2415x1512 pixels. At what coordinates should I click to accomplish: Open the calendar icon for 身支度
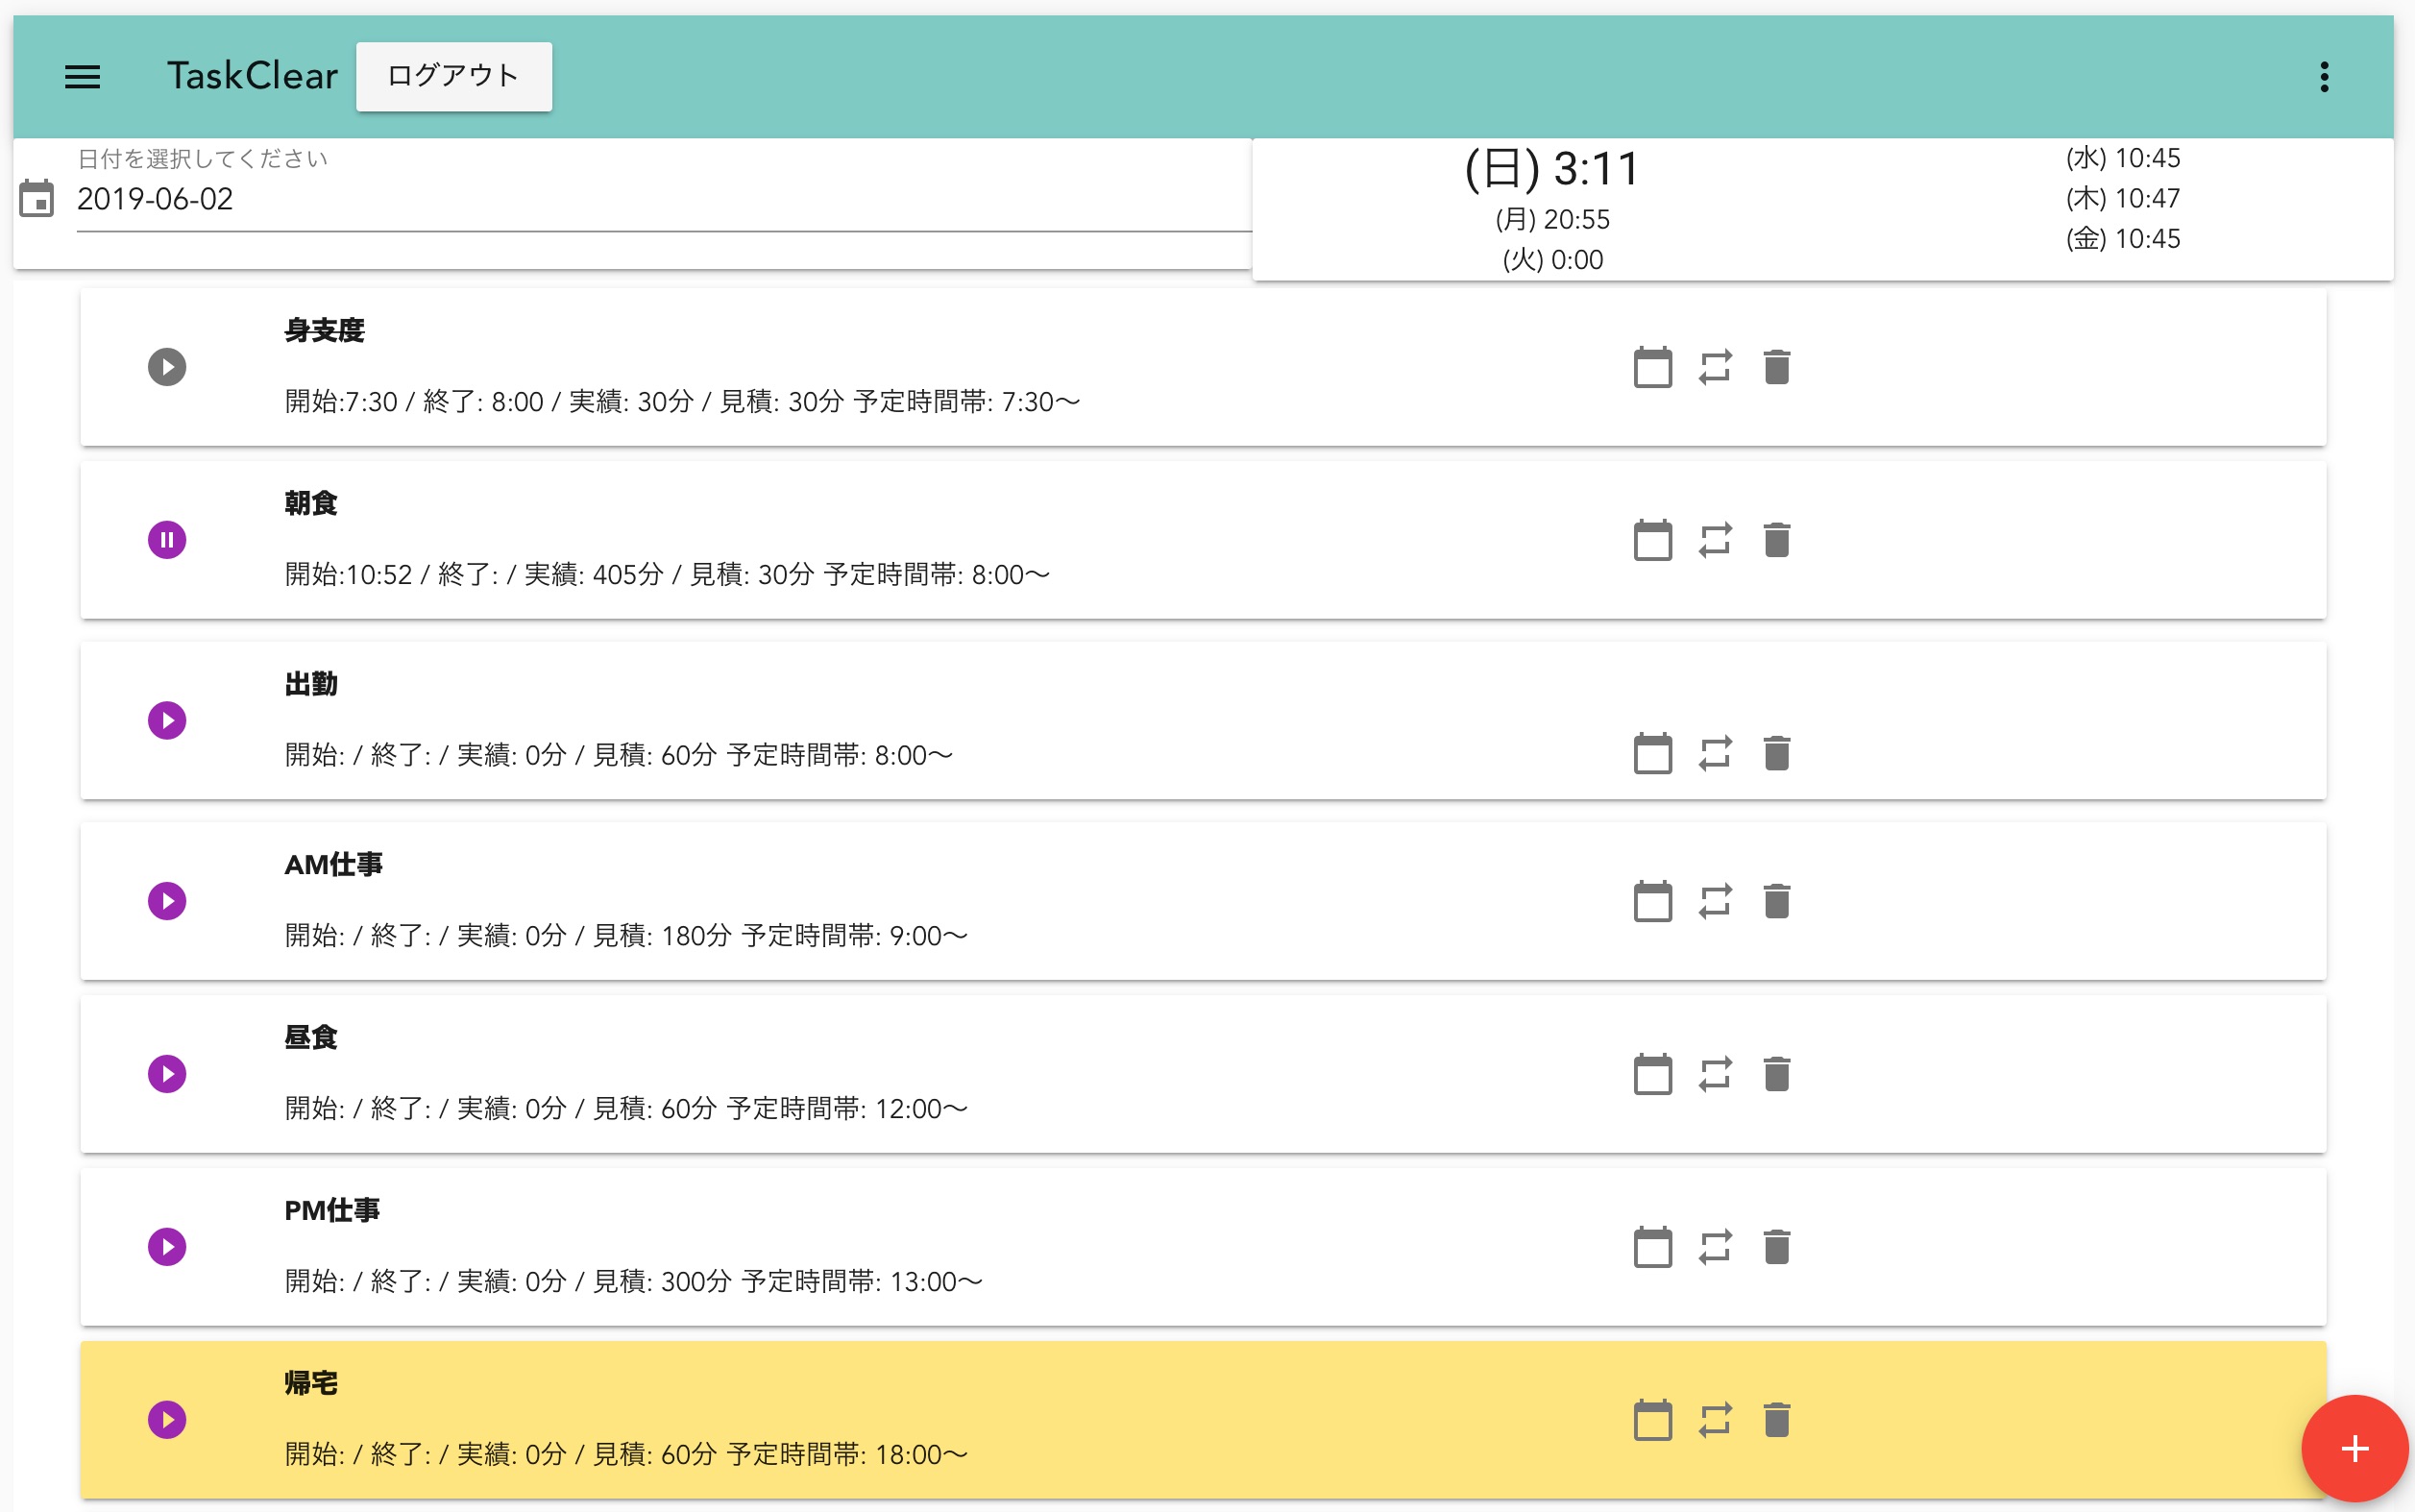pyautogui.click(x=1652, y=368)
